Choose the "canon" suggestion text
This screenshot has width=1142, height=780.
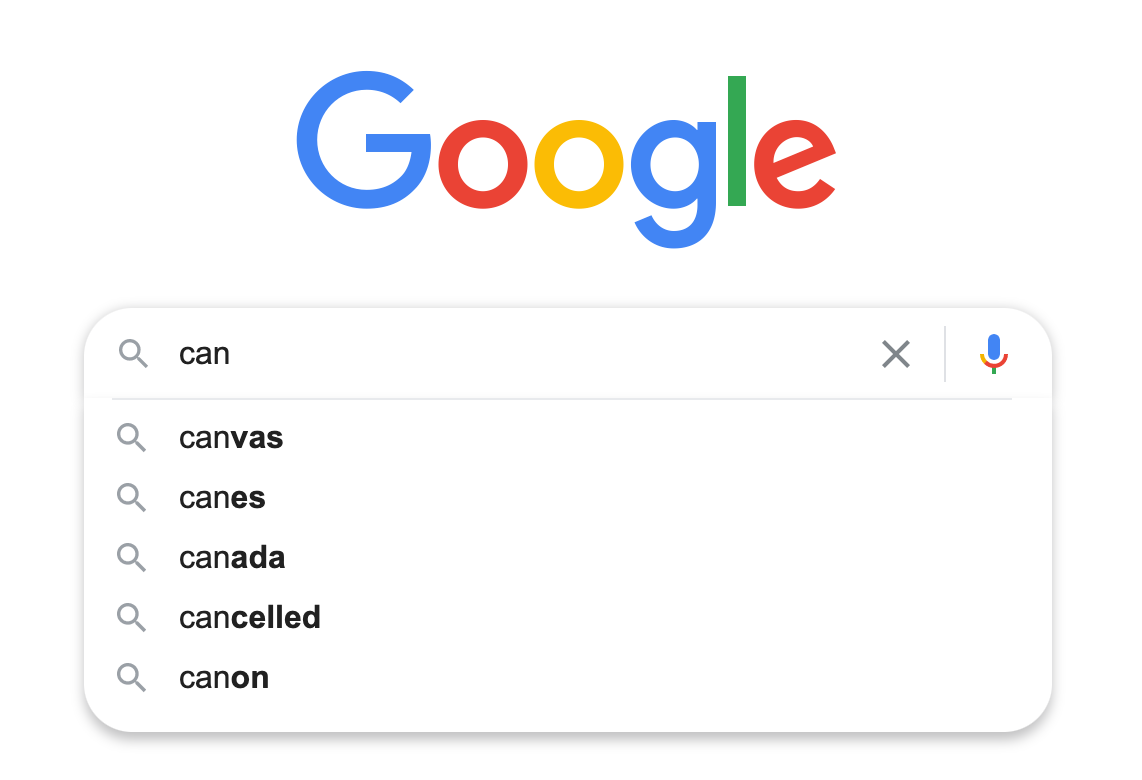click(x=224, y=678)
